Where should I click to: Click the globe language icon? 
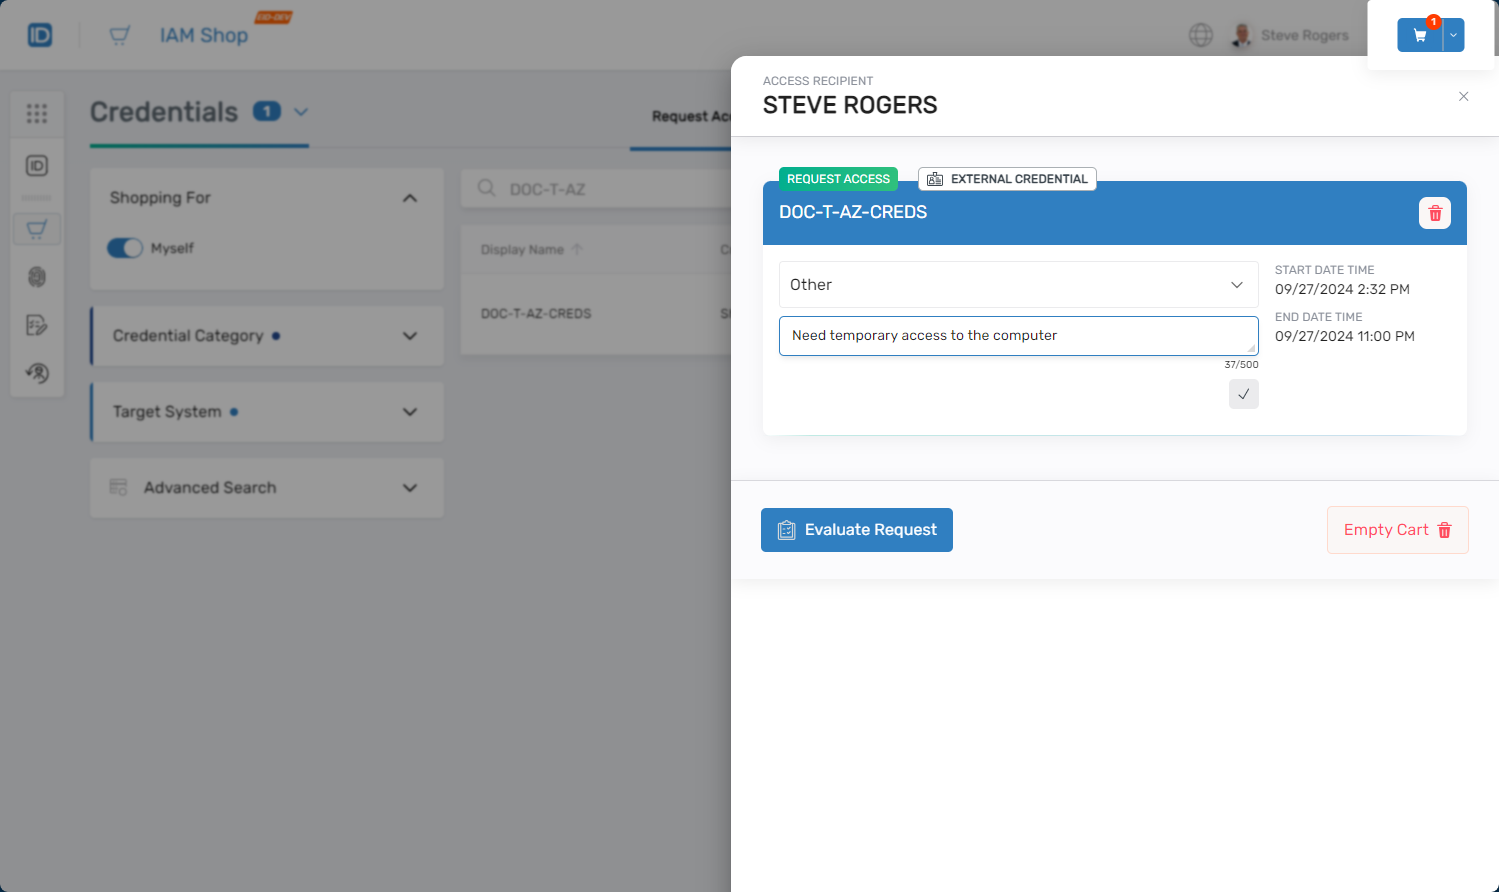click(x=1200, y=35)
